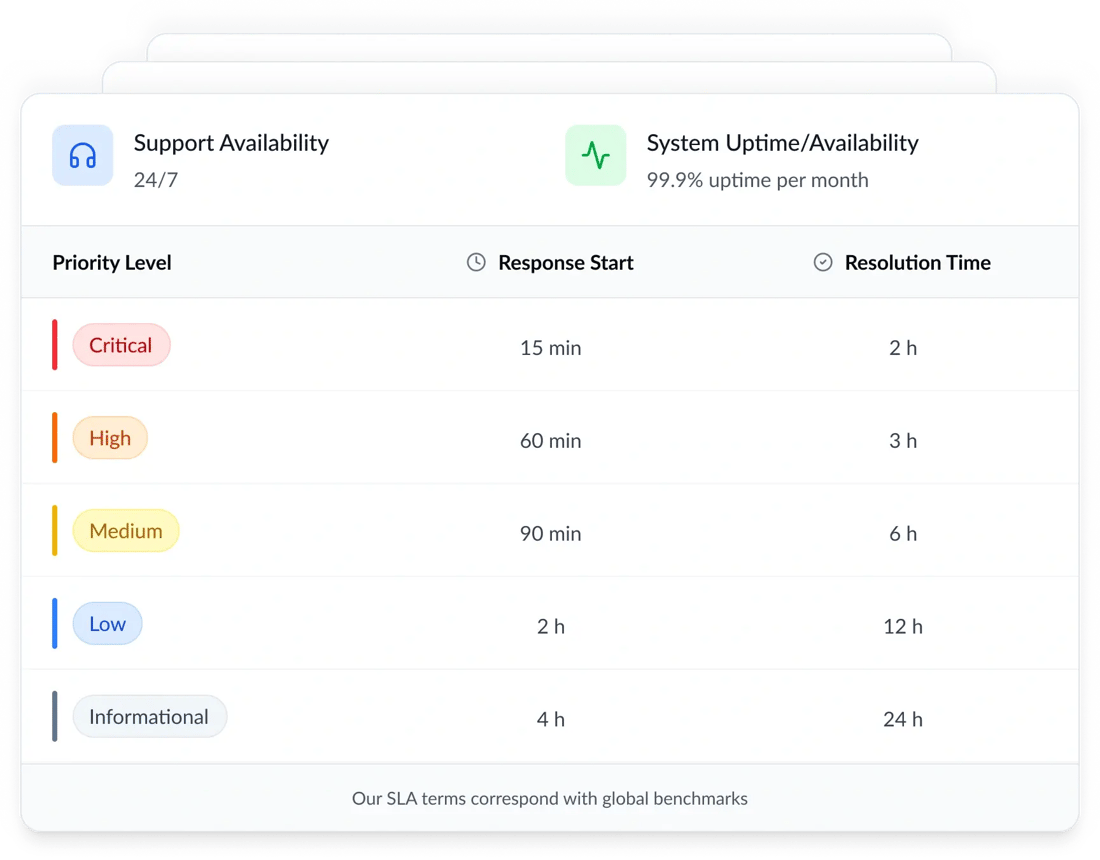This screenshot has height=860, width=1100.
Task: Click the green pulse uptime icon
Action: pyautogui.click(x=596, y=156)
